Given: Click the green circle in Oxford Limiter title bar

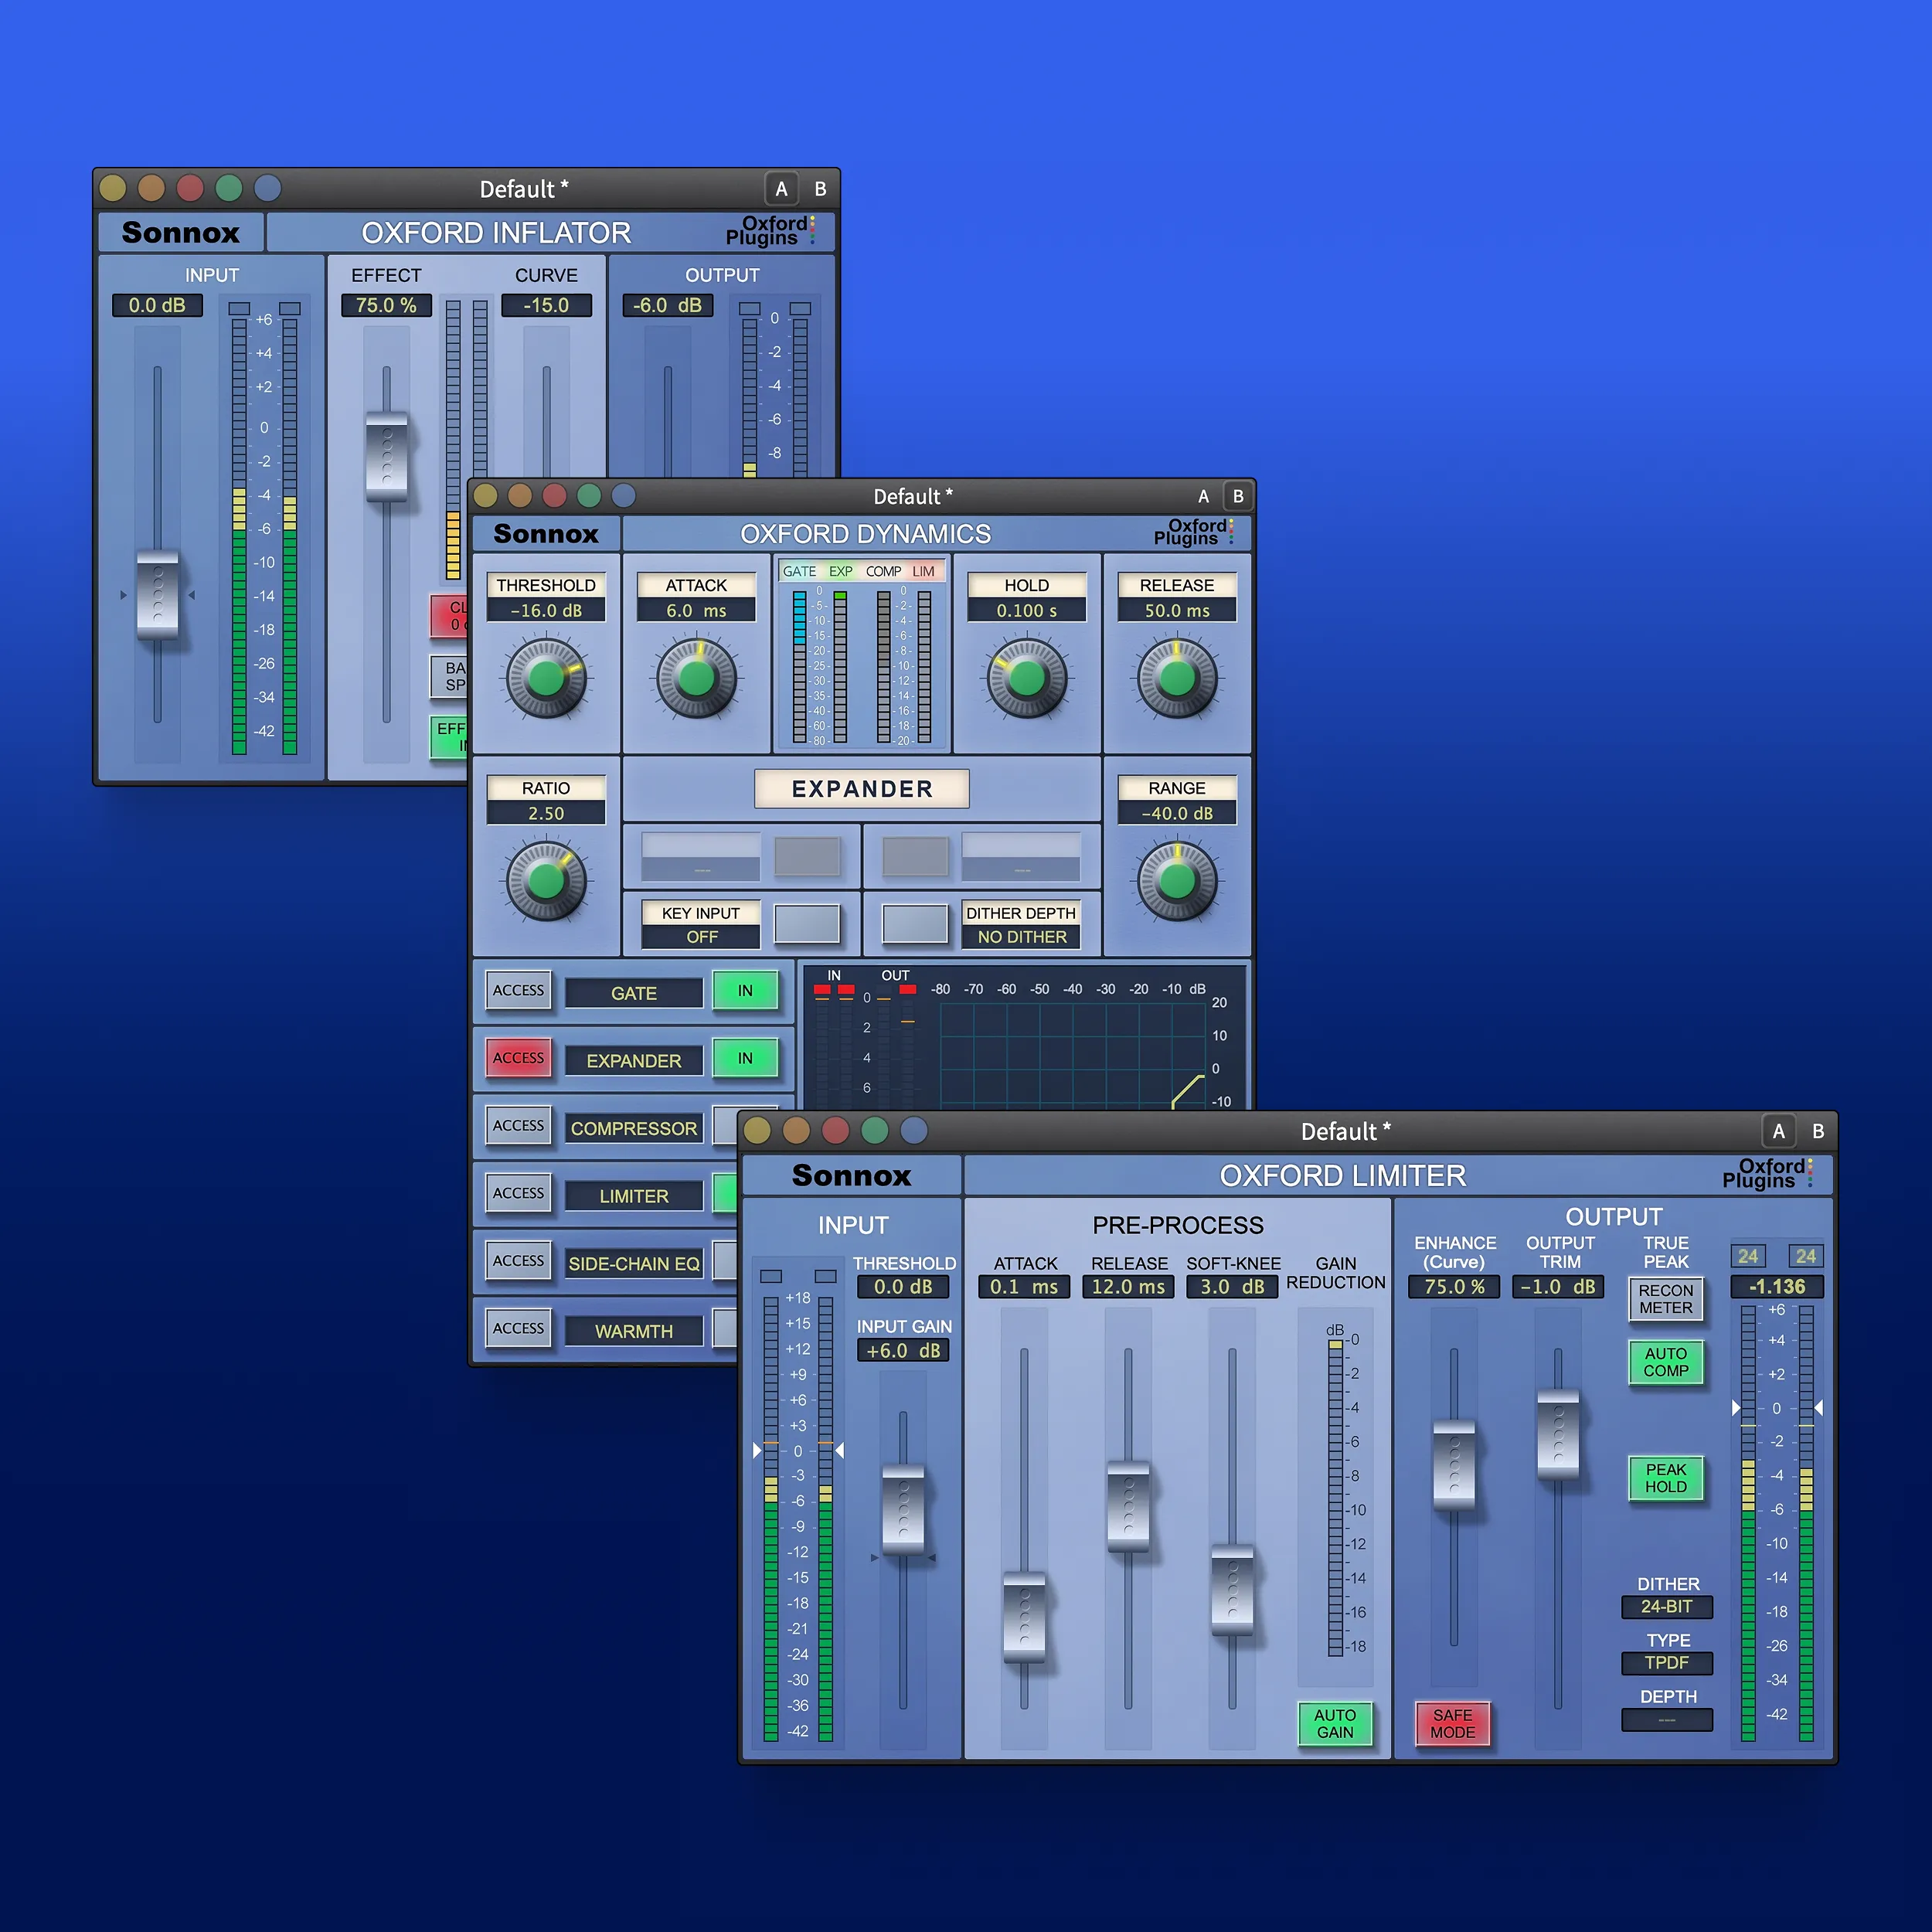Looking at the screenshot, I should 875,1130.
